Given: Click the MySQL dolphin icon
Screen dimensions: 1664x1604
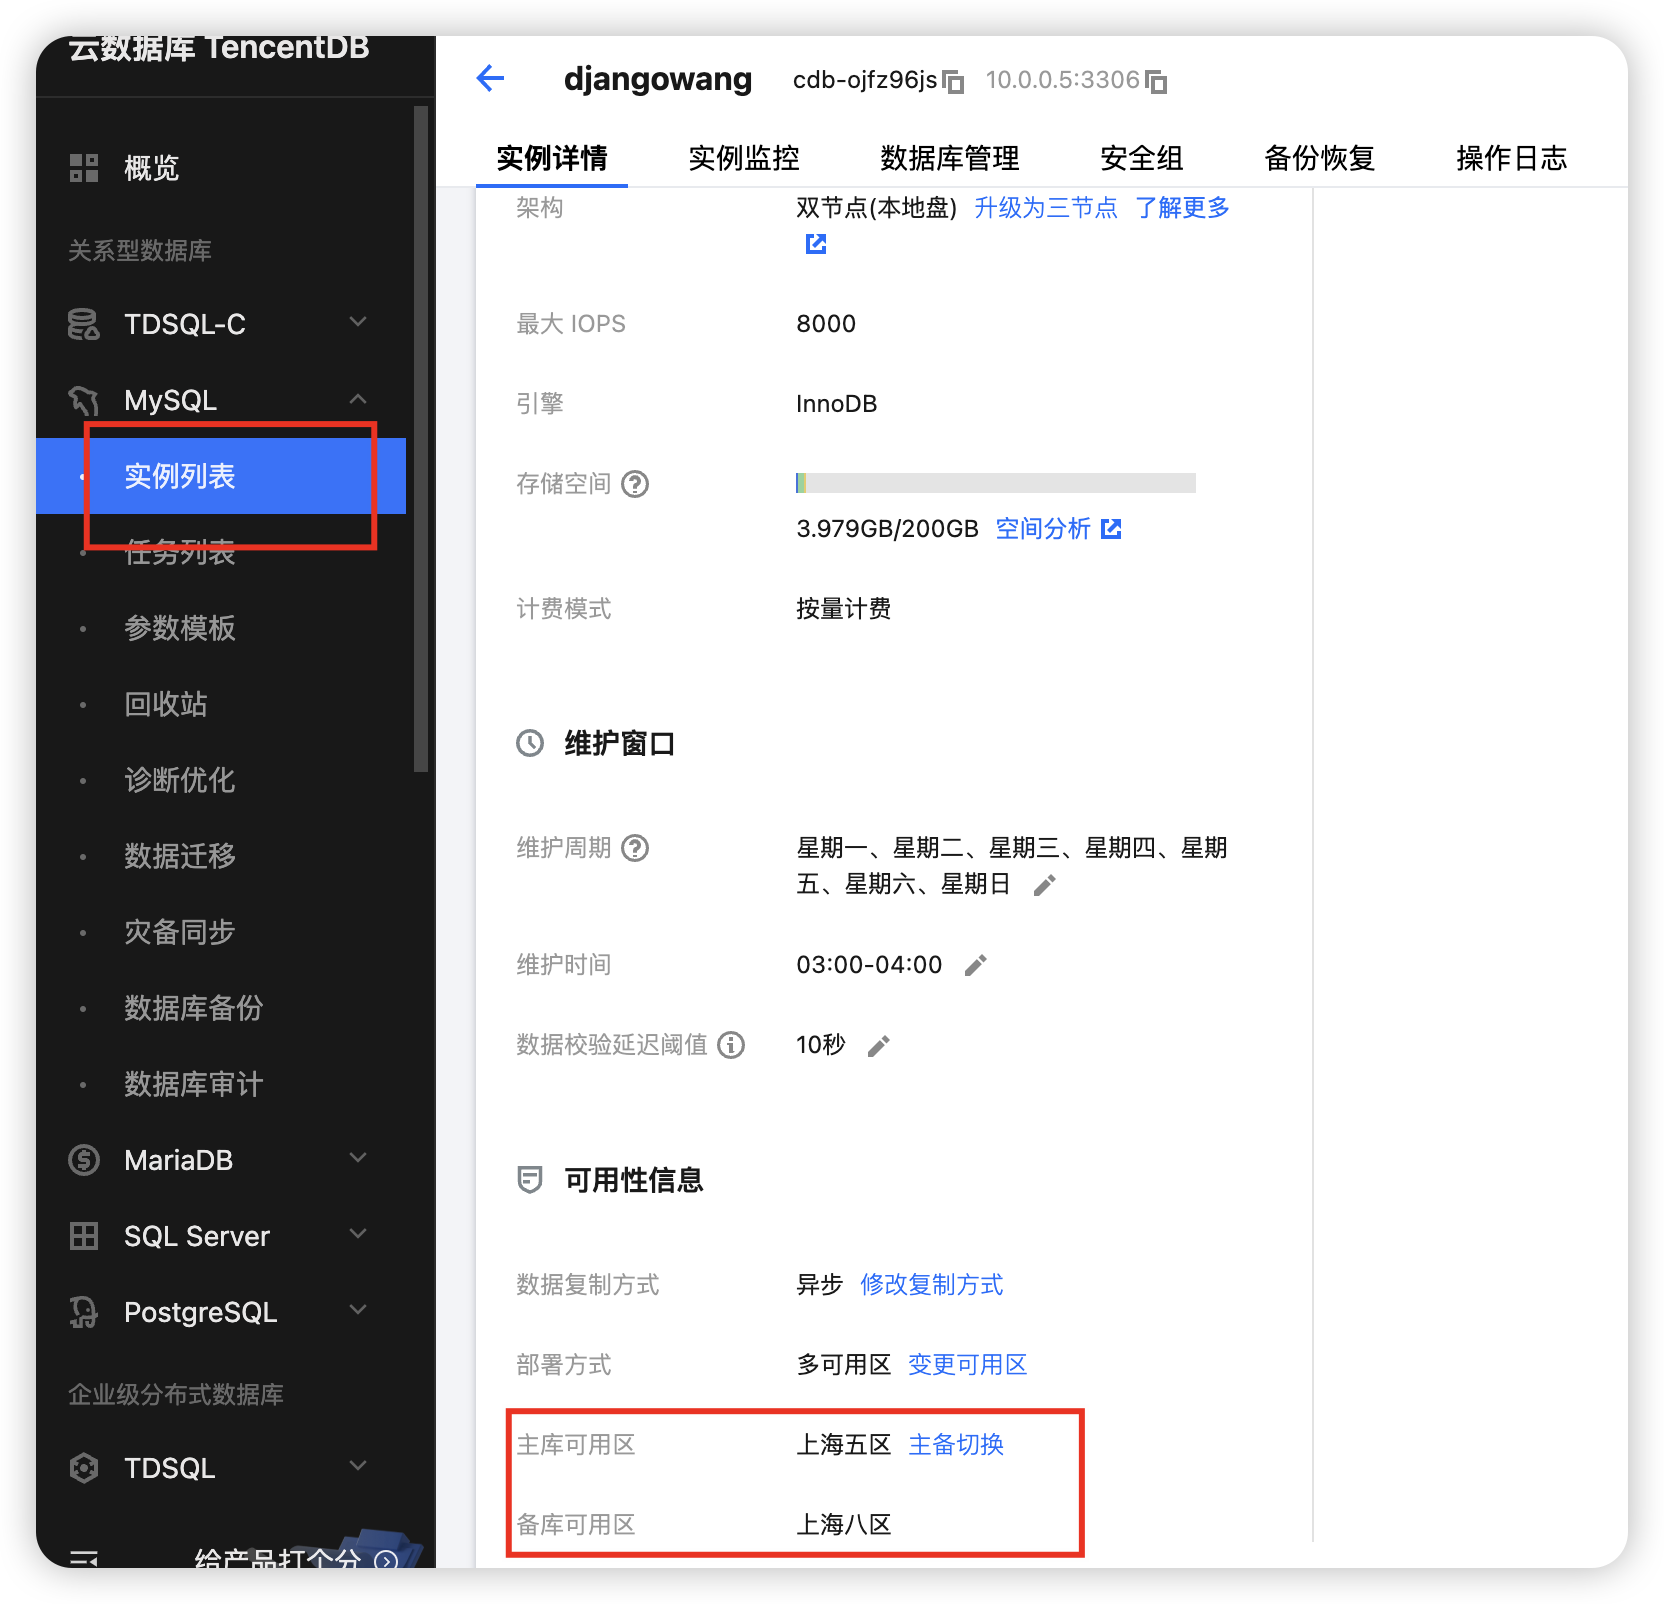Looking at the screenshot, I should coord(84,400).
